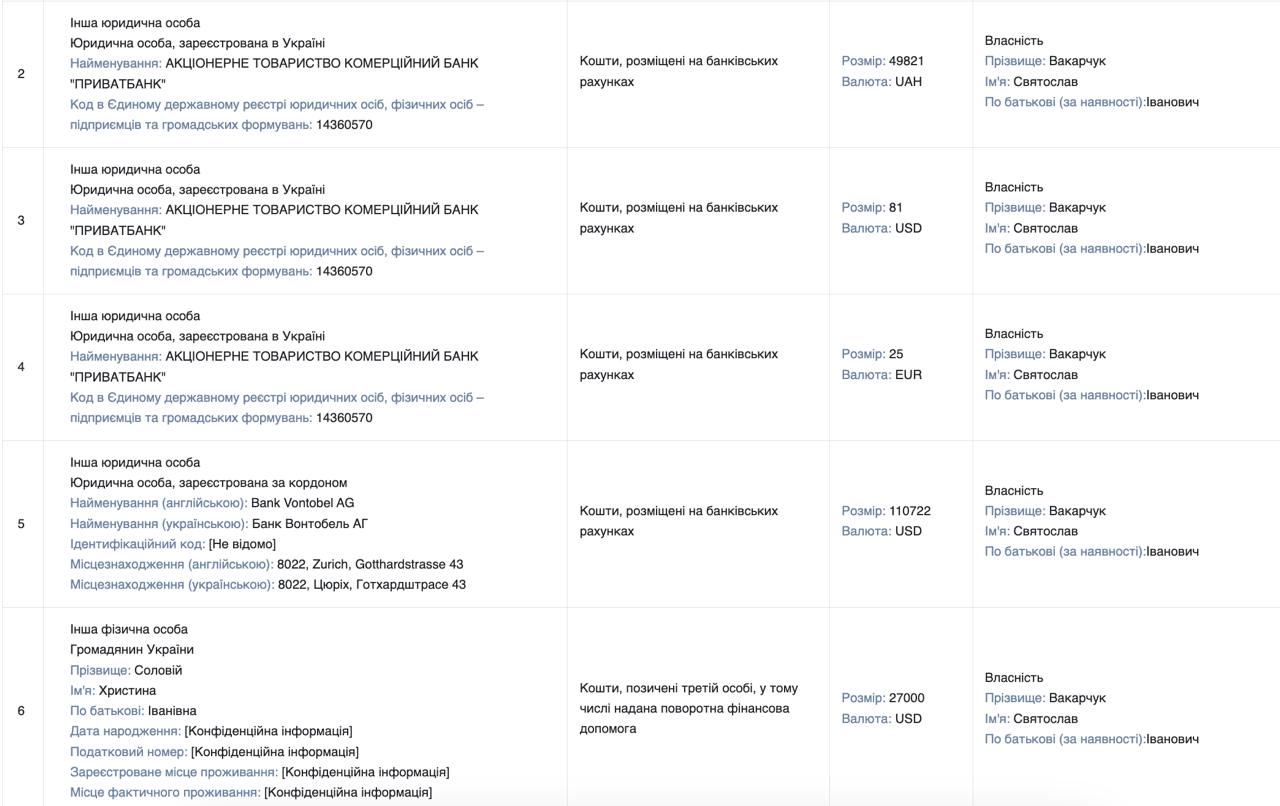
Task: Click the 'Цюріх, Готхардштрасе 43' Ukrainian address
Action: [x=372, y=585]
